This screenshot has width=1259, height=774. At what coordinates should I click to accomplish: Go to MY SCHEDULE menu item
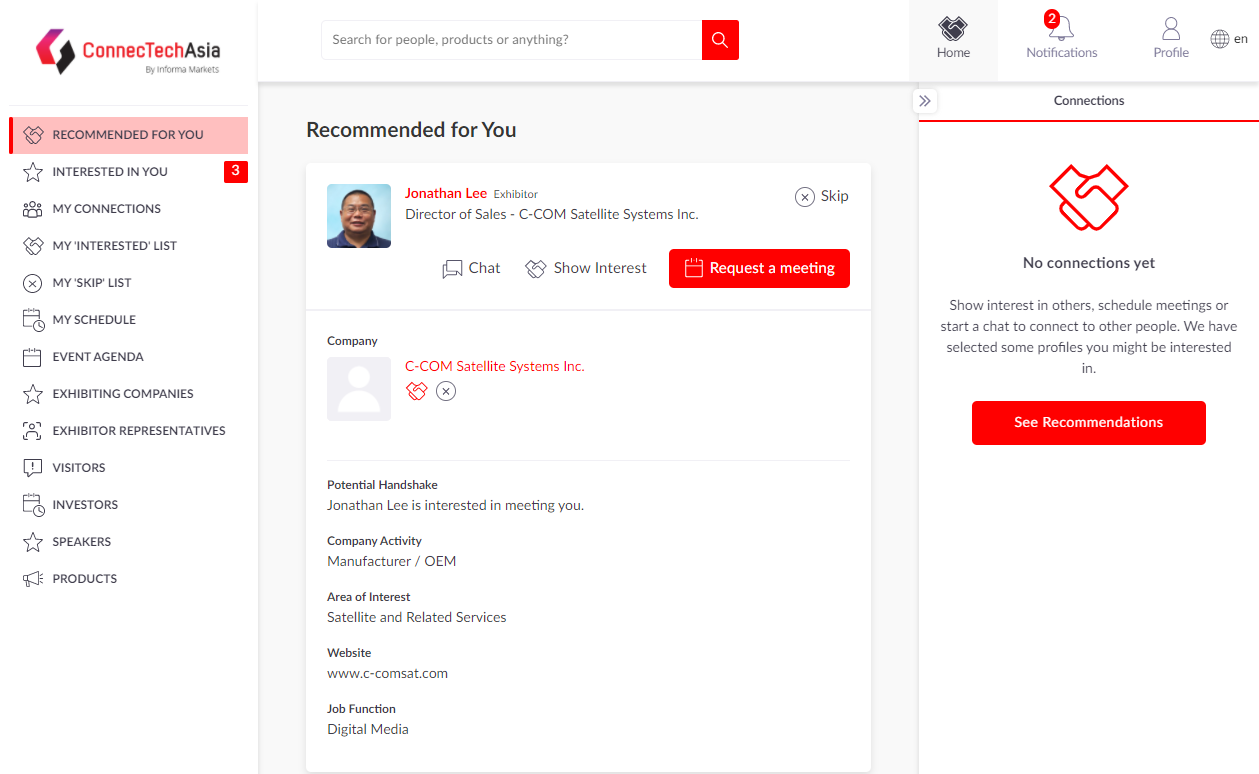[x=128, y=320]
